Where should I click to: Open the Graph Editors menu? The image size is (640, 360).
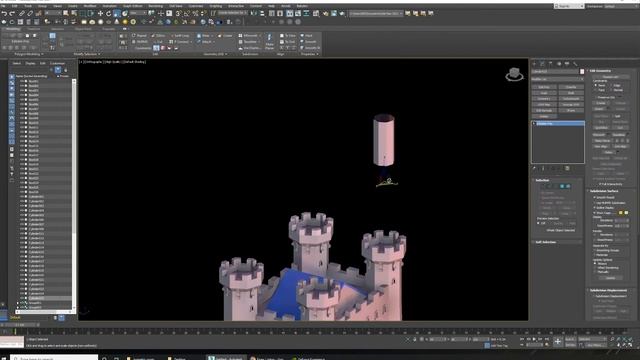pos(133,6)
